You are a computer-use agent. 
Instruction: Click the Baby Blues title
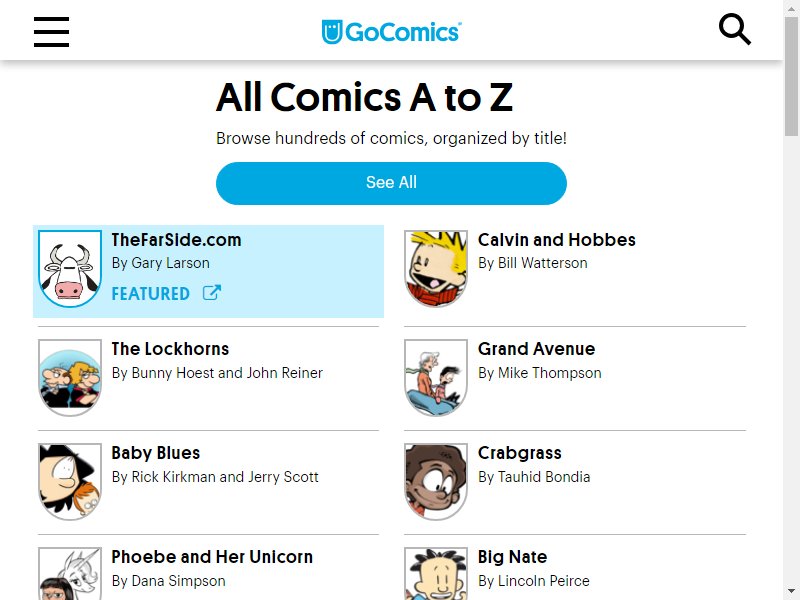pos(156,453)
